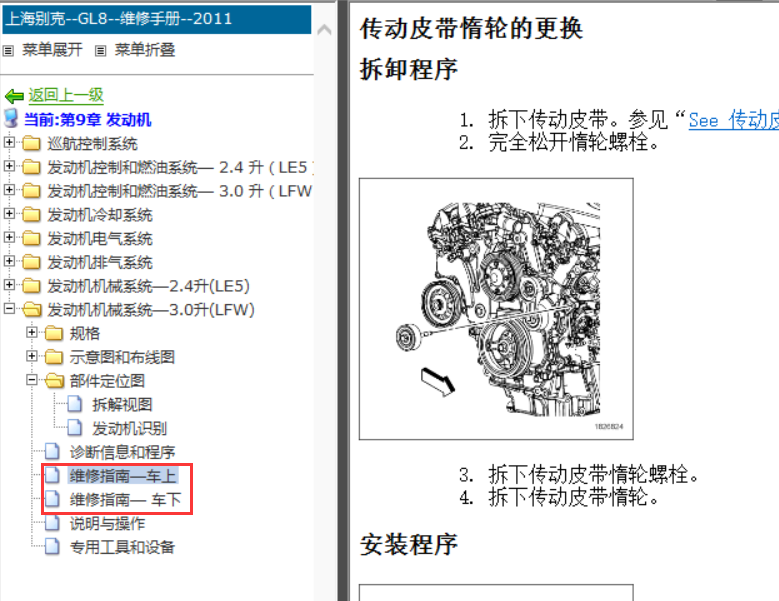Select 维修指南—车上 in the tree
Image resolution: width=779 pixels, height=601 pixels.
pyautogui.click(x=123, y=476)
